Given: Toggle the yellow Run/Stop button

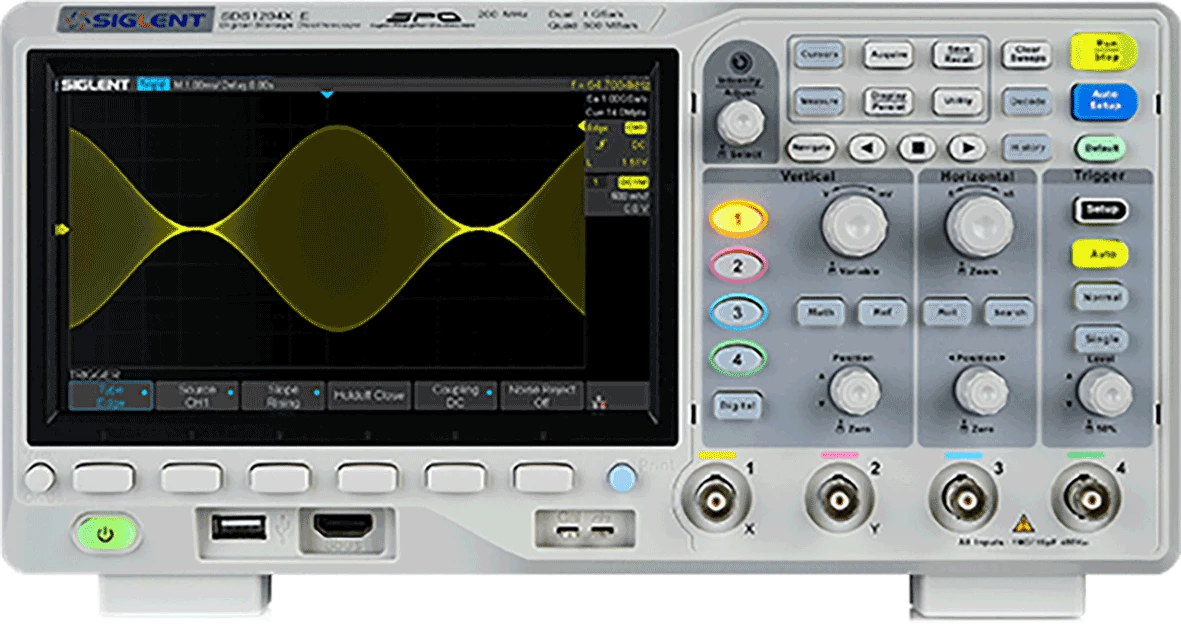Looking at the screenshot, I should click(x=1104, y=52).
